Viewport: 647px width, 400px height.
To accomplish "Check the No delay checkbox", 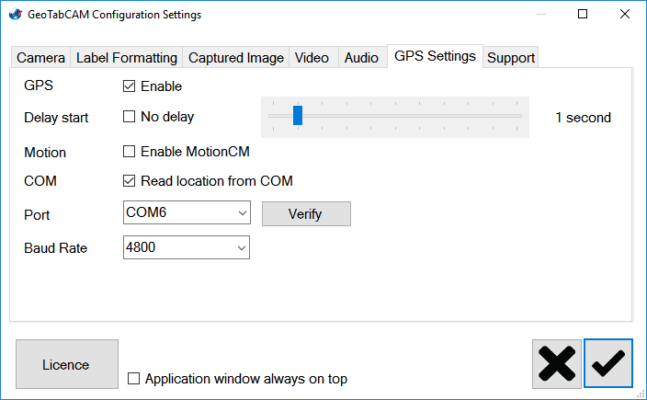I will 129,116.
